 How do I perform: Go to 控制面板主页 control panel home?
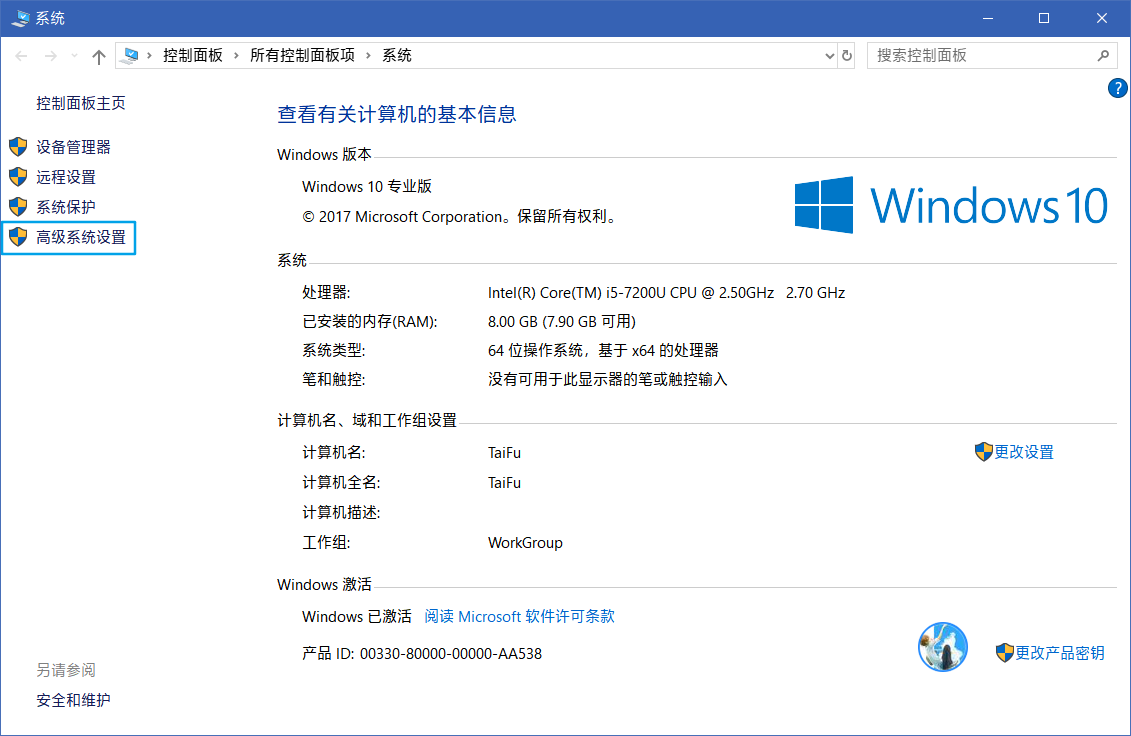point(81,103)
